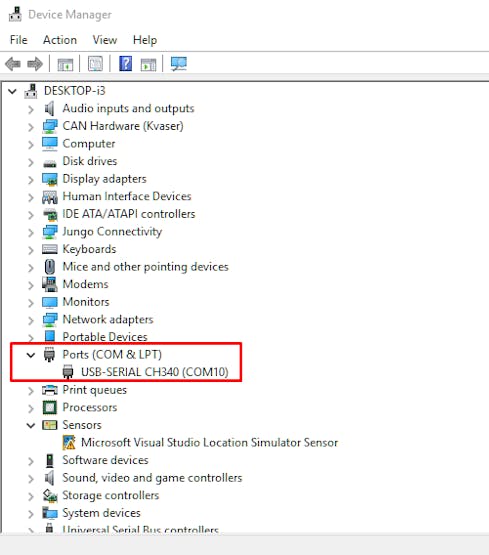Collapse the Ports (COM & LPT) node
This screenshot has width=489, height=555.
click(31, 355)
